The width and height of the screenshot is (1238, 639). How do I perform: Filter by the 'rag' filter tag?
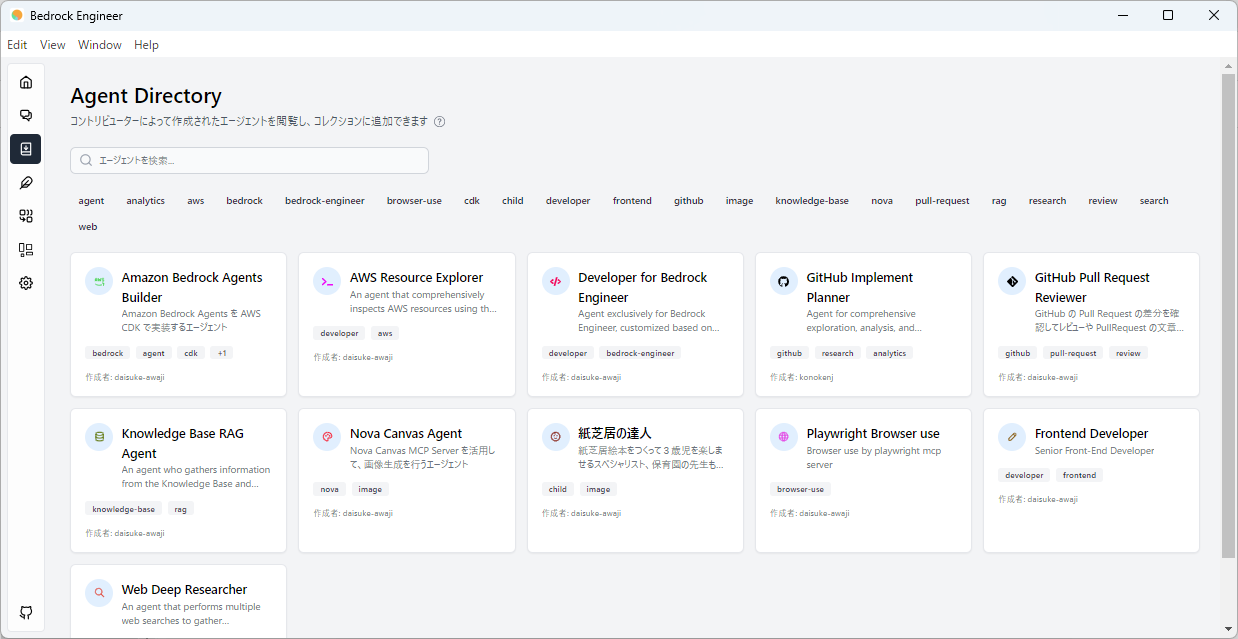coord(999,201)
